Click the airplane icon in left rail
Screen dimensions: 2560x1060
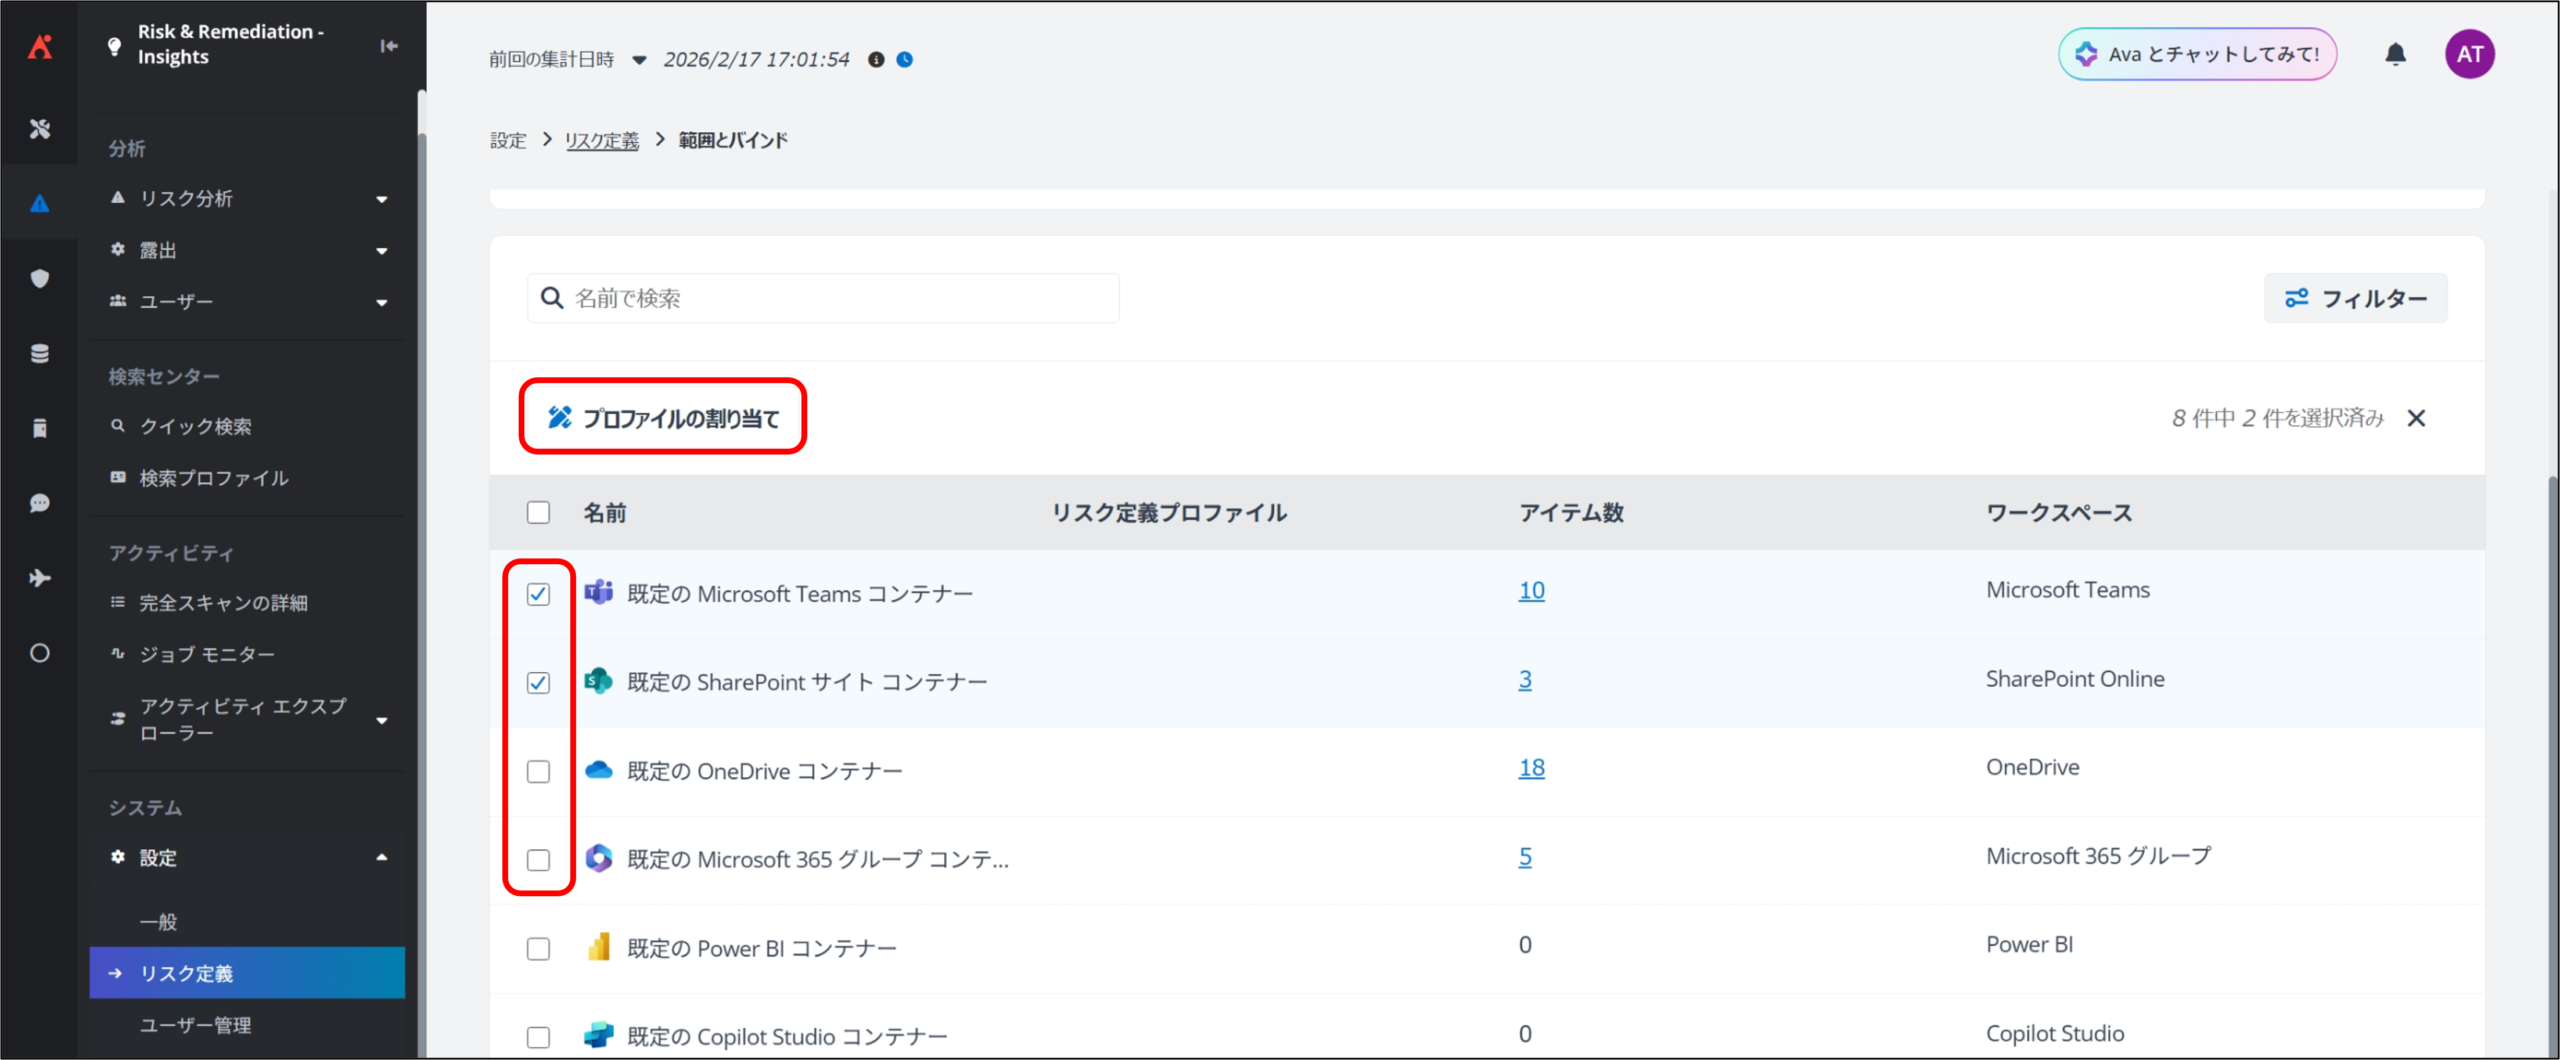[40, 578]
